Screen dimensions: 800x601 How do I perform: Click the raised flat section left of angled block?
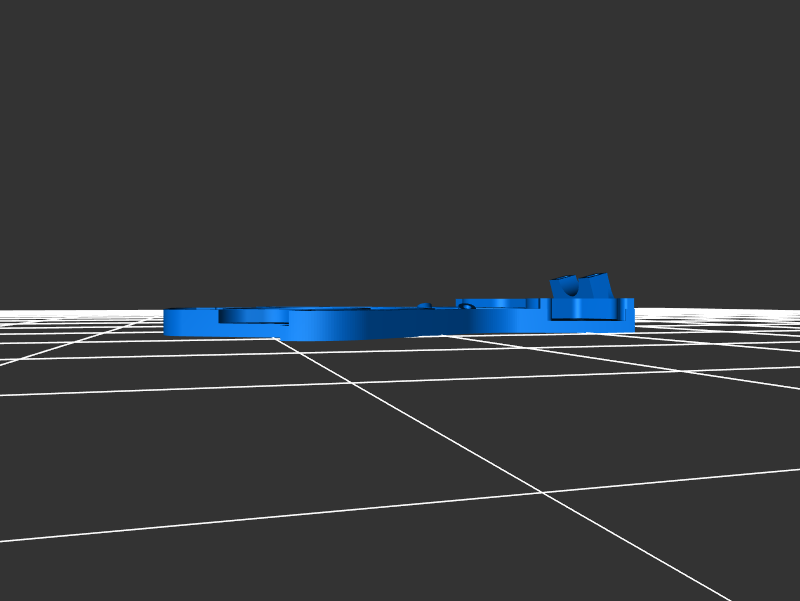(500, 303)
